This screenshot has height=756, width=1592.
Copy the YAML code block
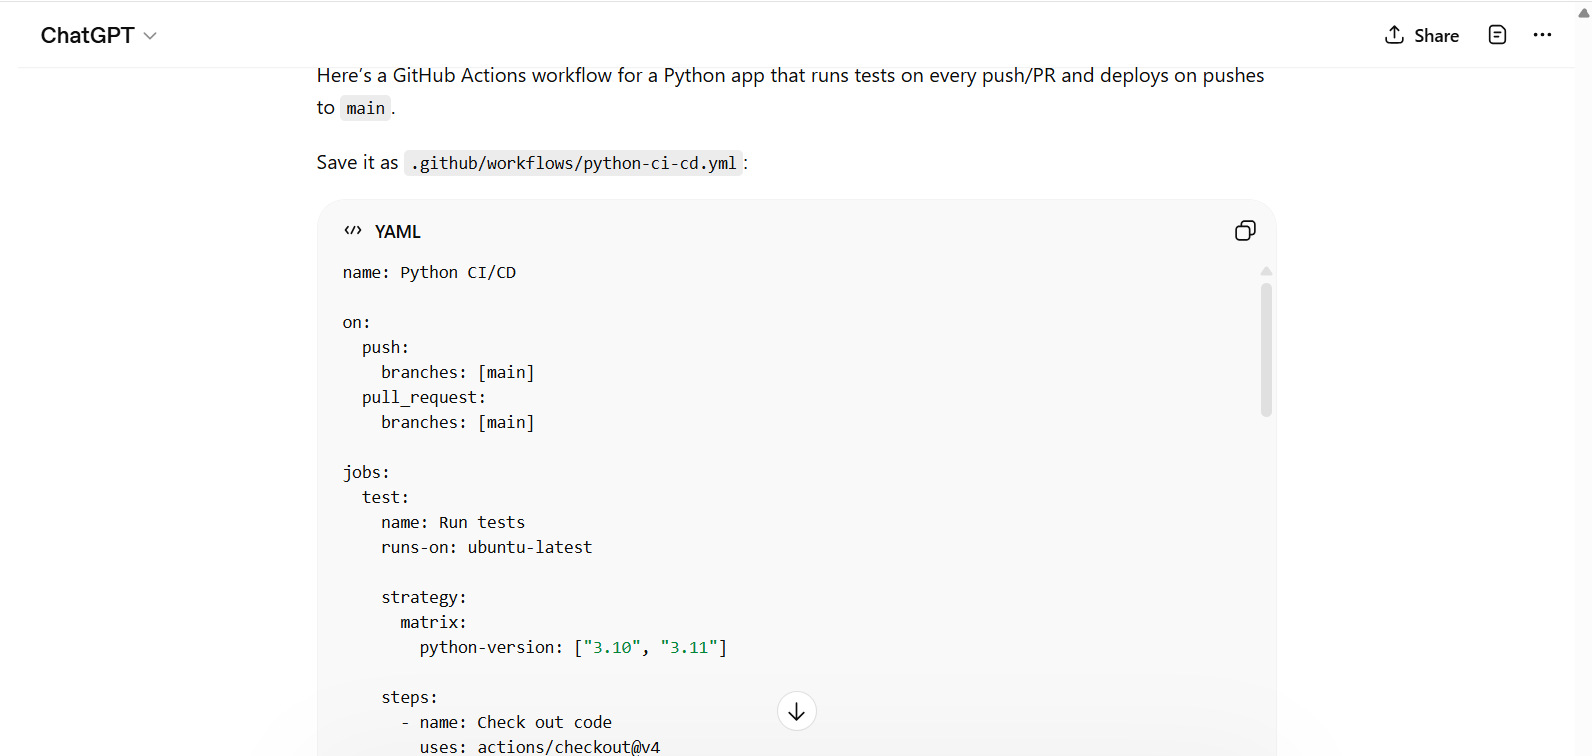click(1245, 231)
